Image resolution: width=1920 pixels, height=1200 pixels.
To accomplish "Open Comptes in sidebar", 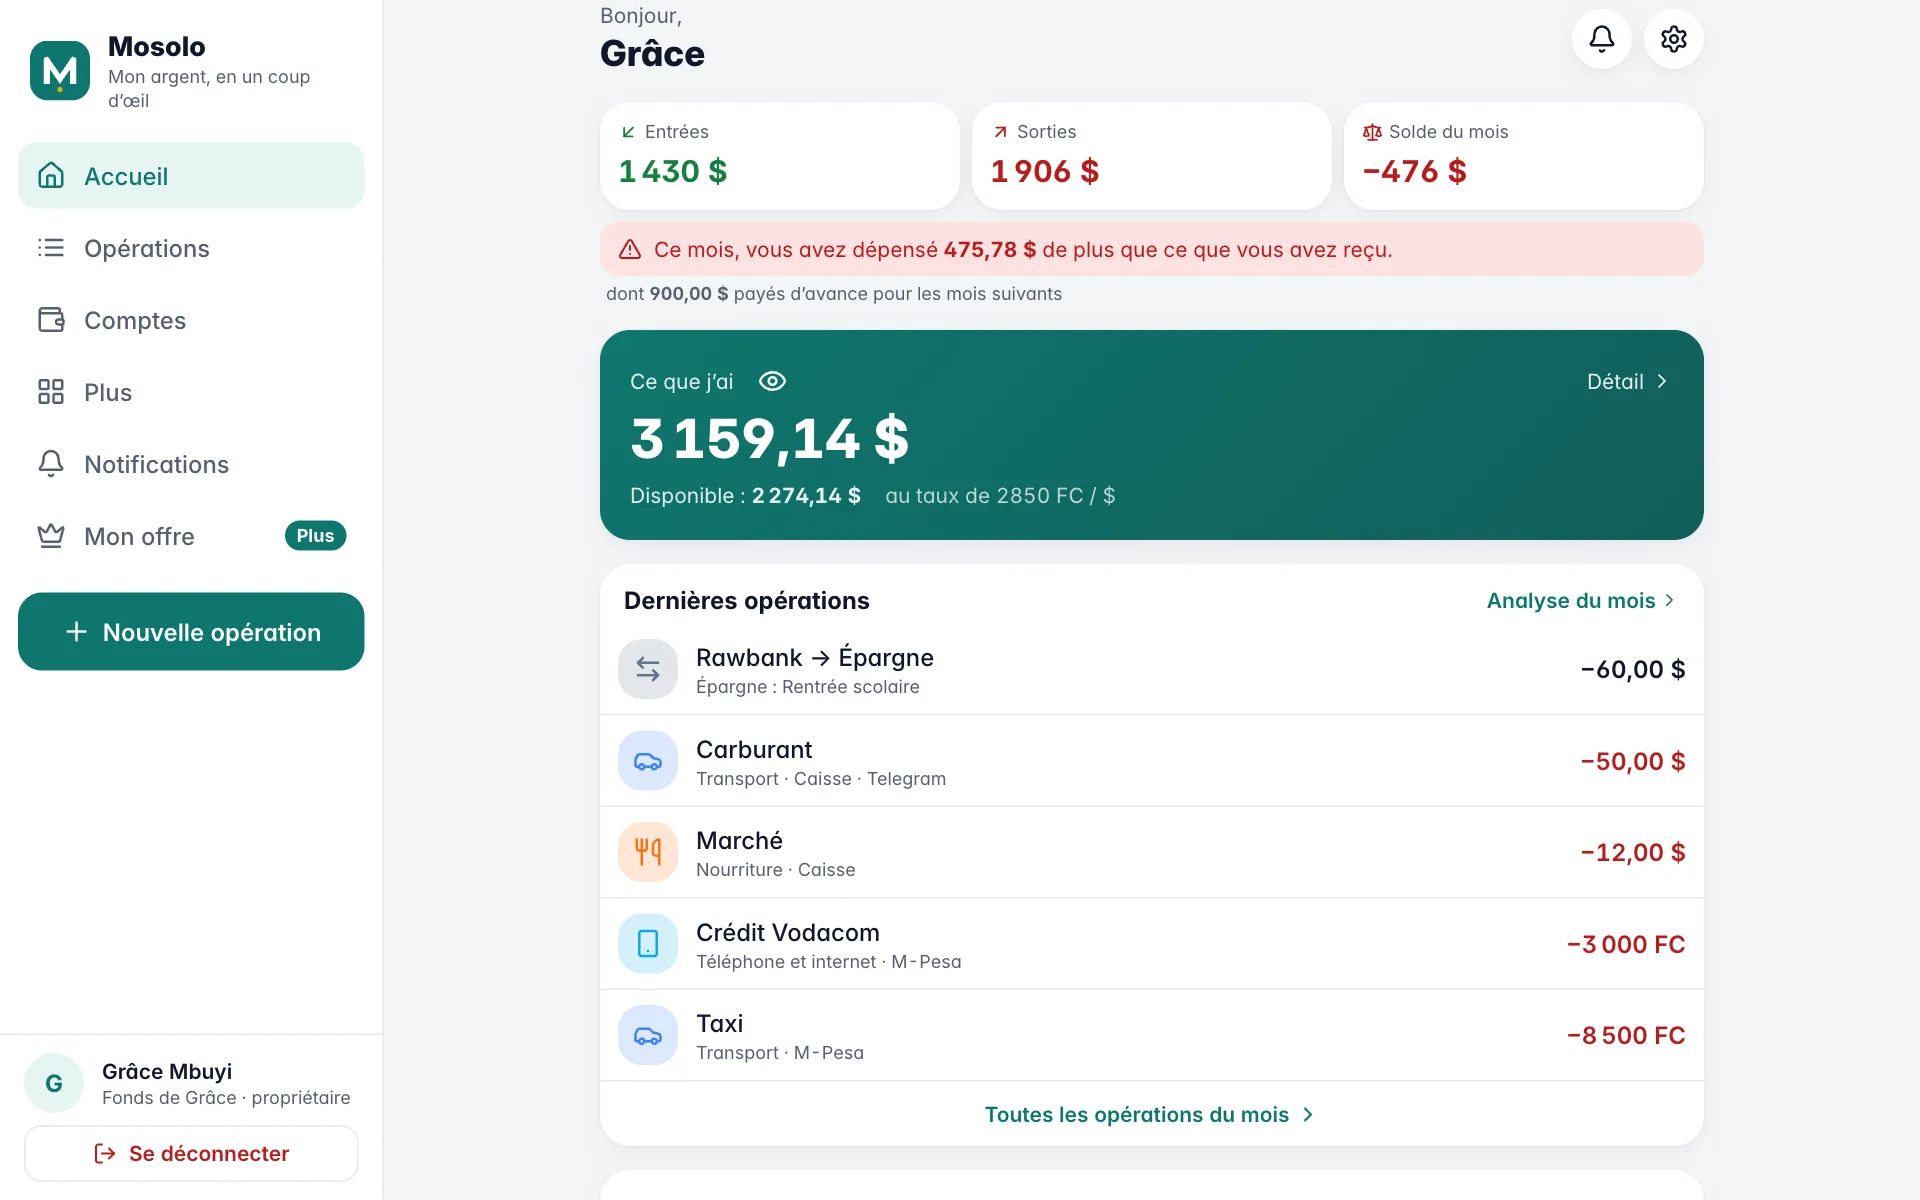I will coord(191,320).
